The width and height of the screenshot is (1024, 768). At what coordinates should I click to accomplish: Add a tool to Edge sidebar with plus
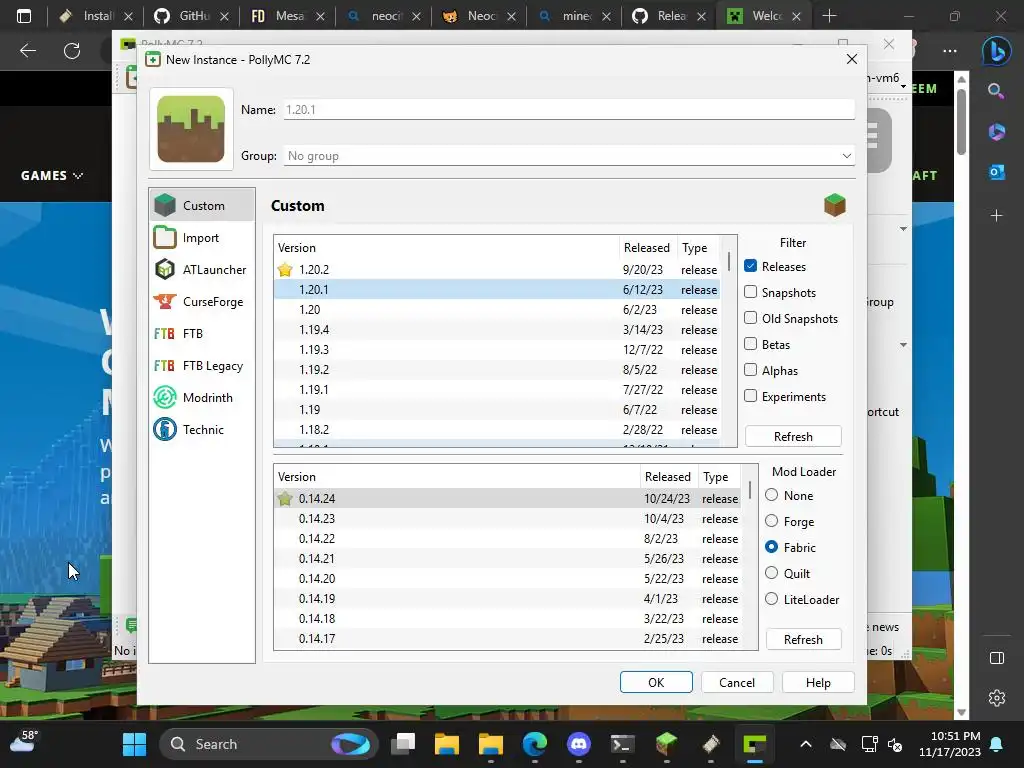click(997, 216)
